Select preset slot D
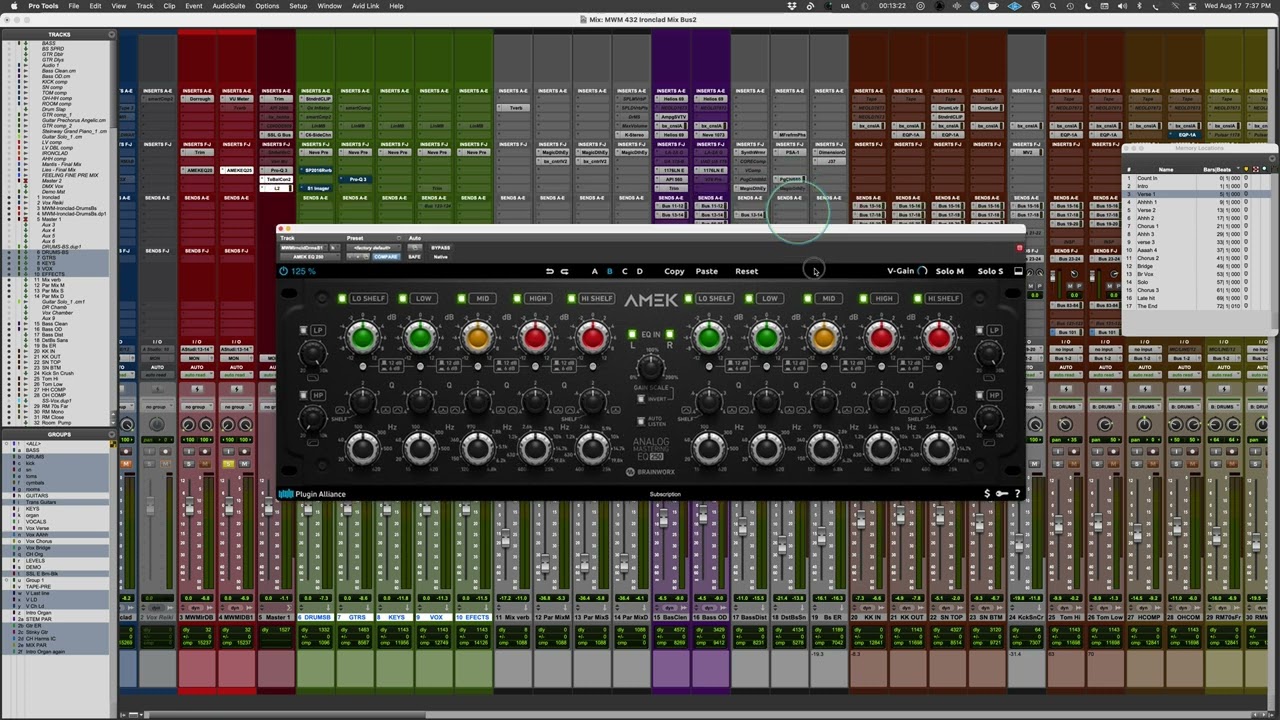This screenshot has width=1280, height=720. (x=640, y=271)
